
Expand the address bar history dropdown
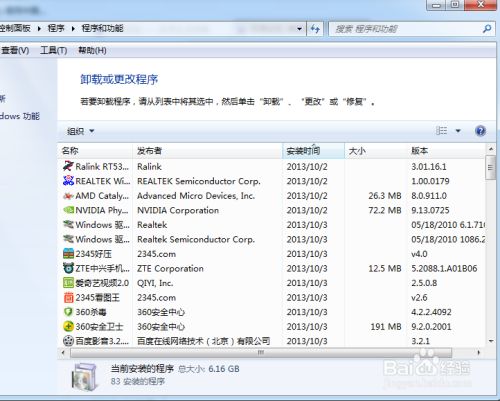299,29
